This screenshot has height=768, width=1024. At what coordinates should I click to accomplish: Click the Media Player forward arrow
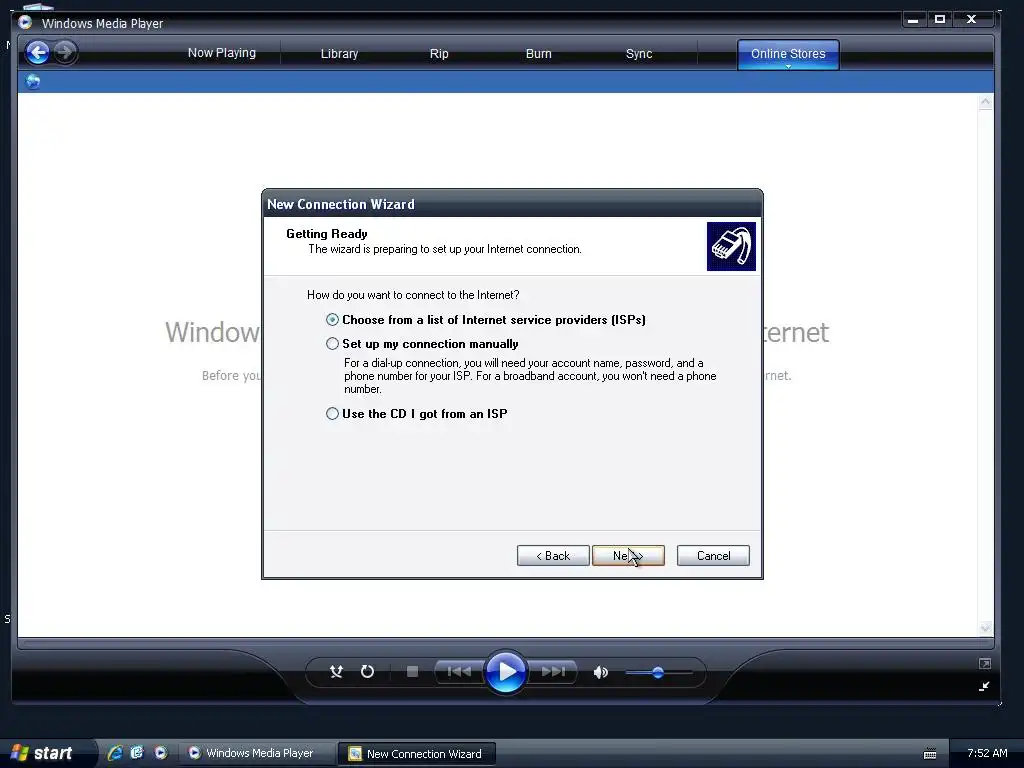pyautogui.click(x=64, y=52)
